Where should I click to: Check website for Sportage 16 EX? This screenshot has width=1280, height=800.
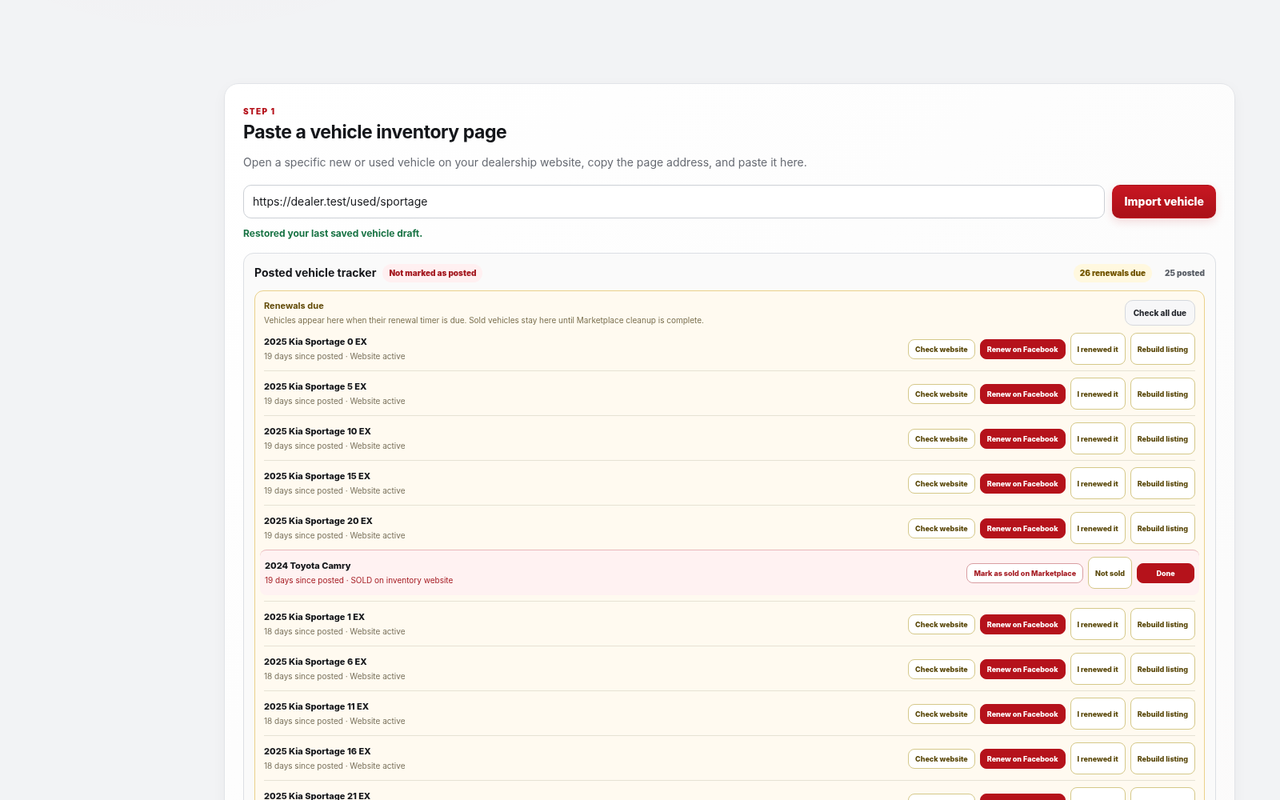[941, 760]
